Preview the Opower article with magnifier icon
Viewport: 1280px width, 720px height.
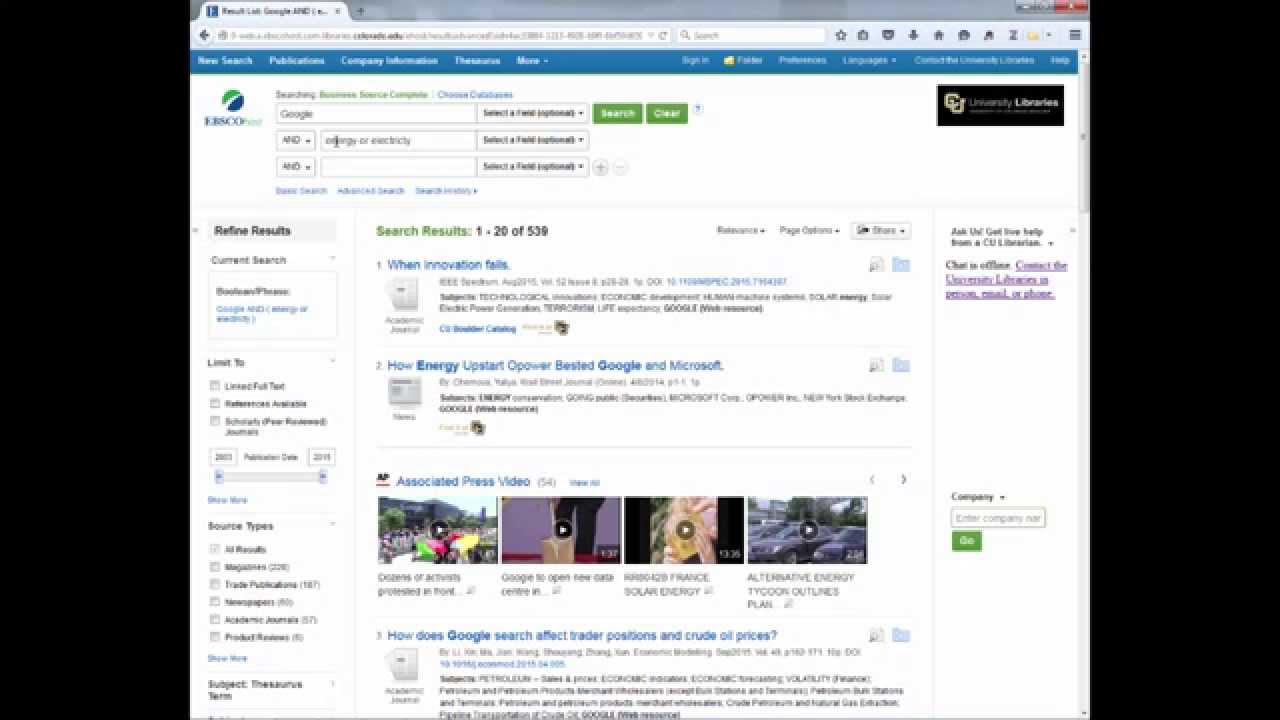(877, 366)
